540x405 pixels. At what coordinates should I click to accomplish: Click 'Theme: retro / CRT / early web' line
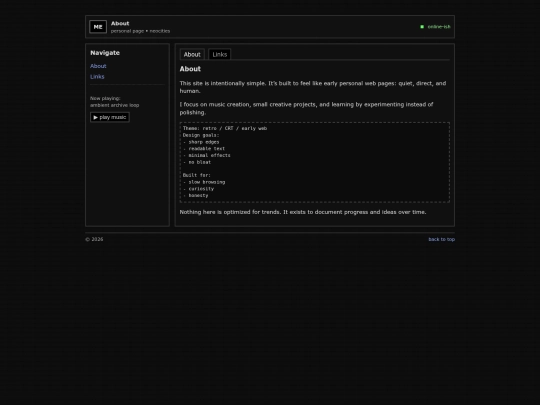[225, 128]
